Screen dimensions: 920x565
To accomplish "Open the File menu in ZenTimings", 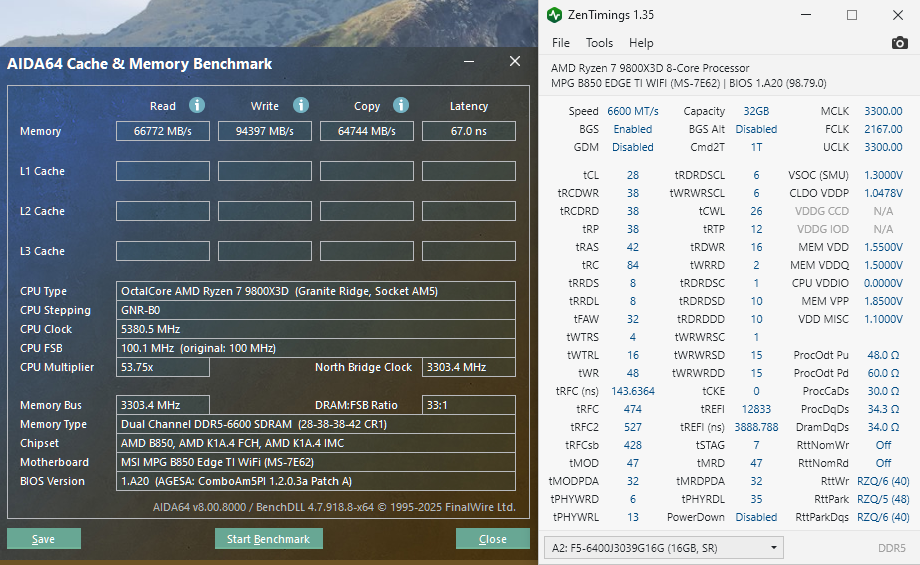I will coord(560,43).
